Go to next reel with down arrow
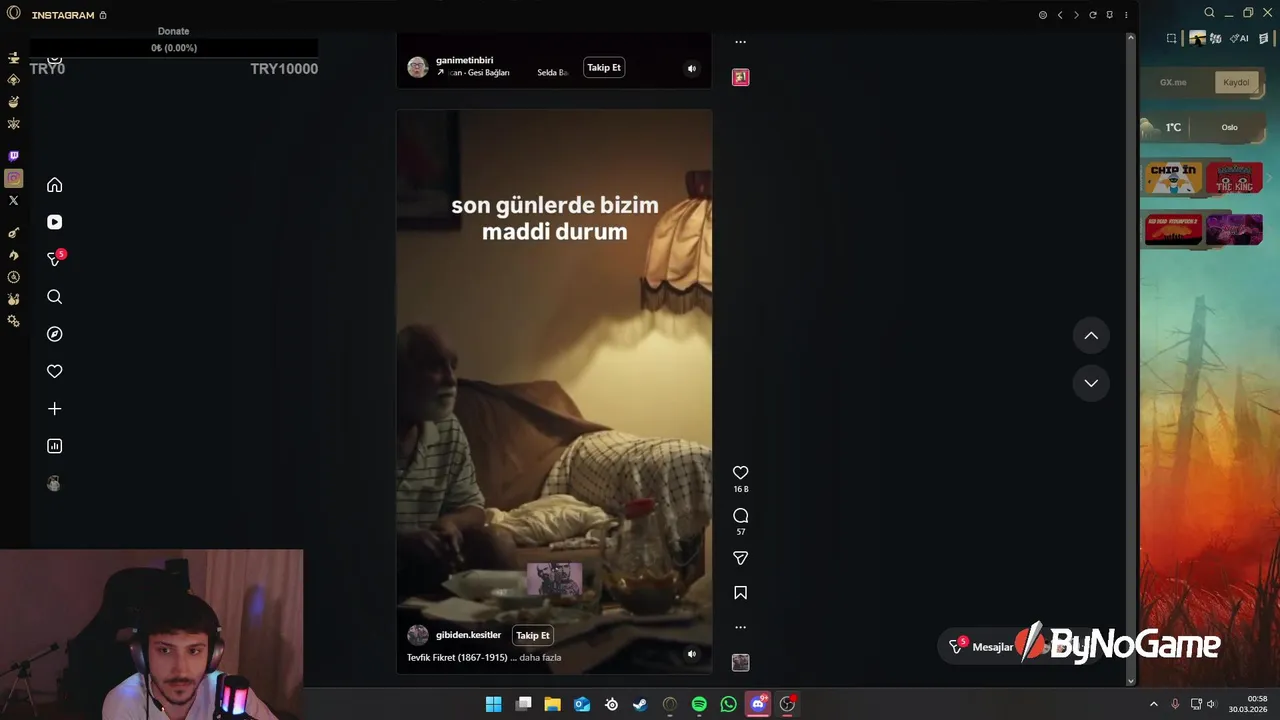Image resolution: width=1280 pixels, height=720 pixels. click(1091, 383)
